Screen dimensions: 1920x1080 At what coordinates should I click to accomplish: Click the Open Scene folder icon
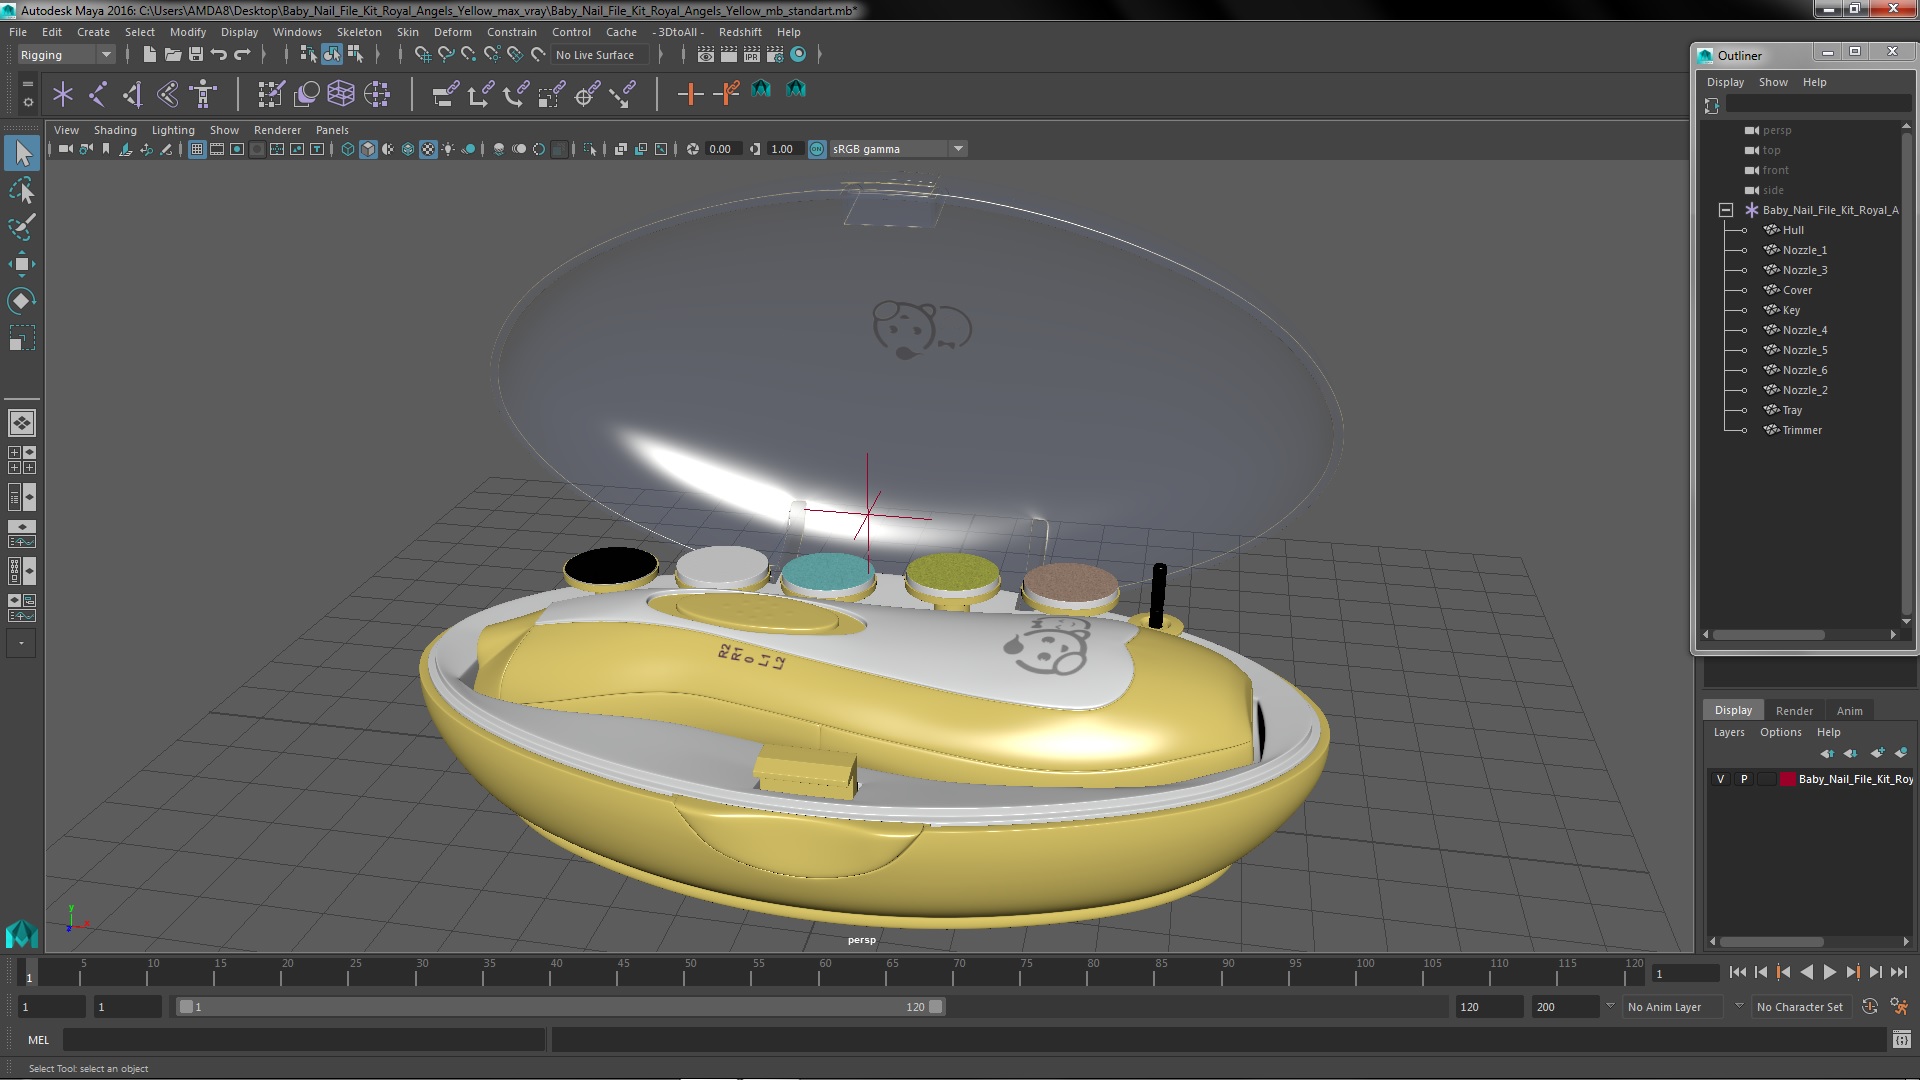[x=173, y=55]
